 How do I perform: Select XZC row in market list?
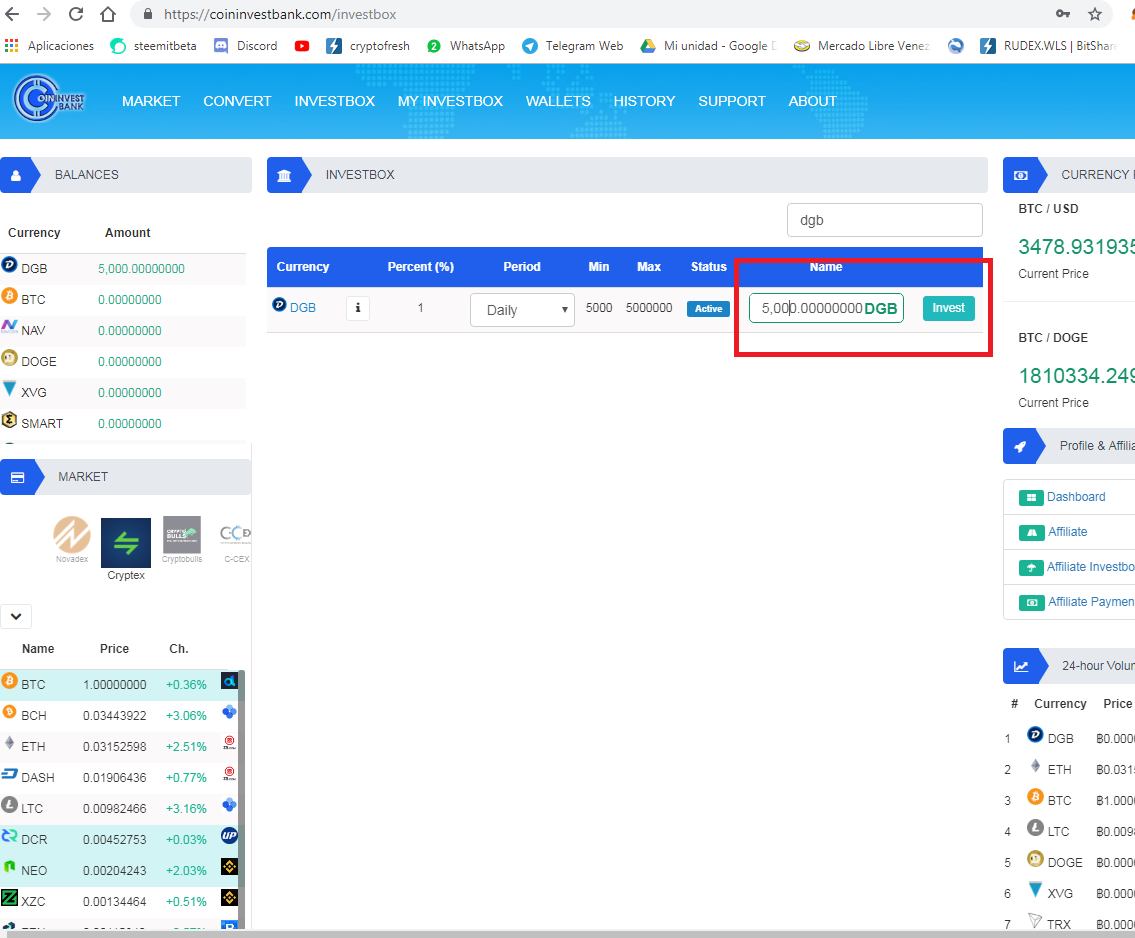click(119, 902)
